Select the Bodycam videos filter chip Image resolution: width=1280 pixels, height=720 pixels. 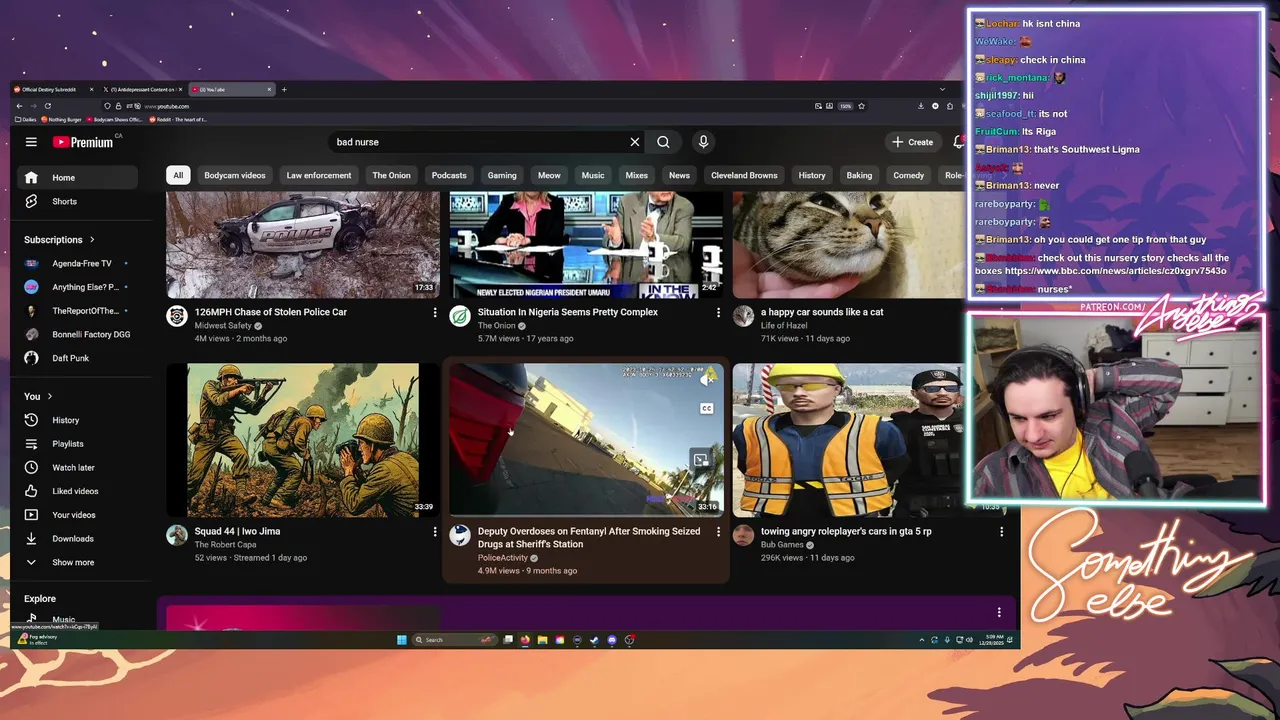pyautogui.click(x=235, y=175)
